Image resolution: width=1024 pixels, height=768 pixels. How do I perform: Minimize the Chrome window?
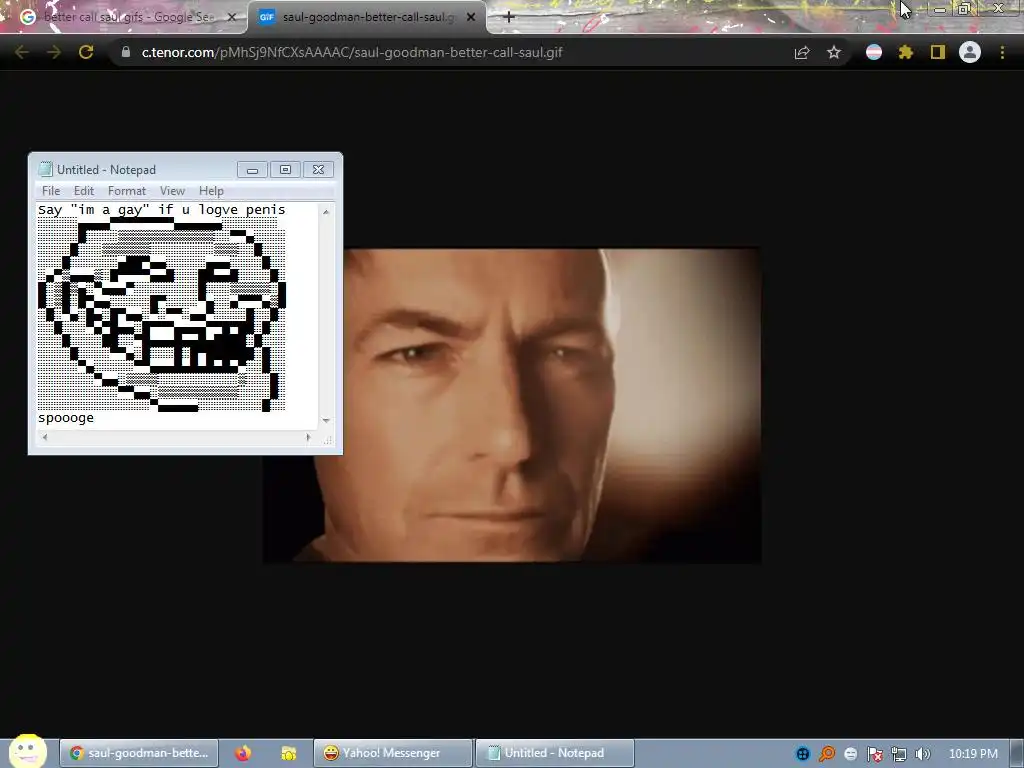tap(940, 9)
